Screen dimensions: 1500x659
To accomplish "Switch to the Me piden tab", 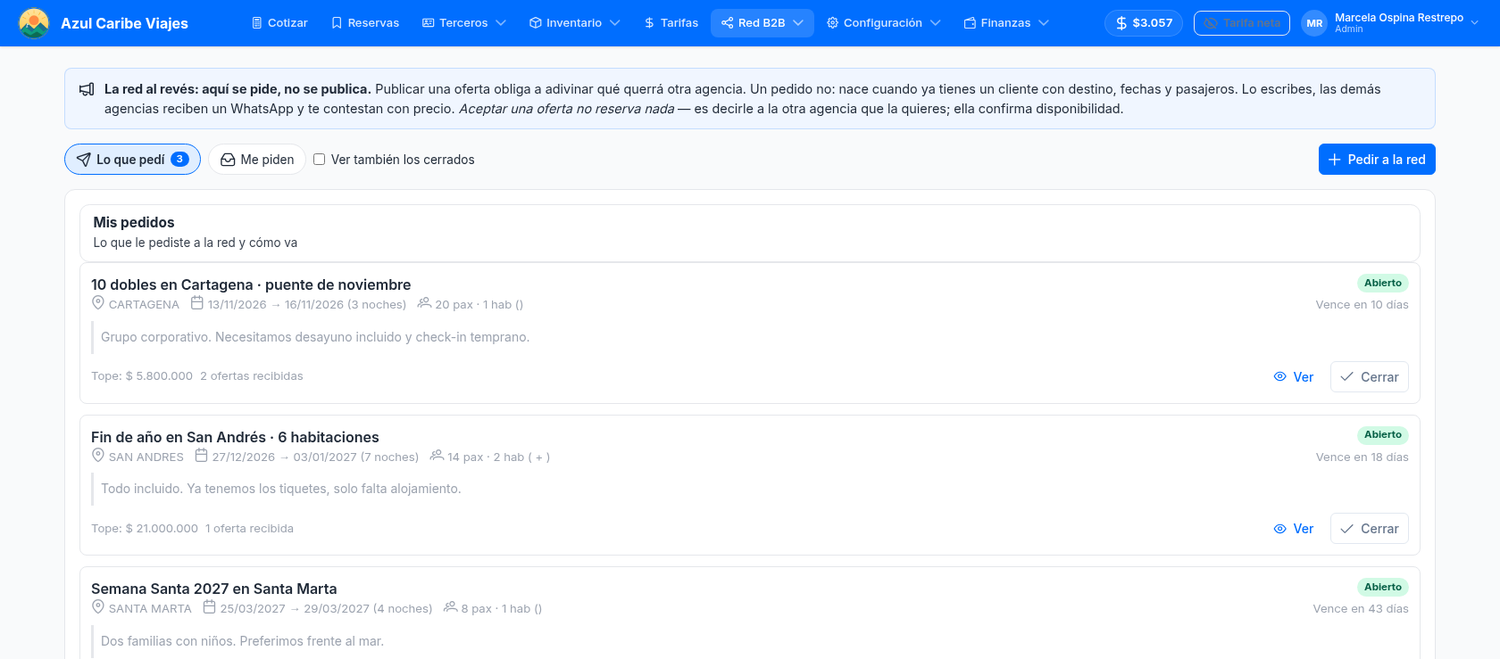I will pyautogui.click(x=257, y=159).
